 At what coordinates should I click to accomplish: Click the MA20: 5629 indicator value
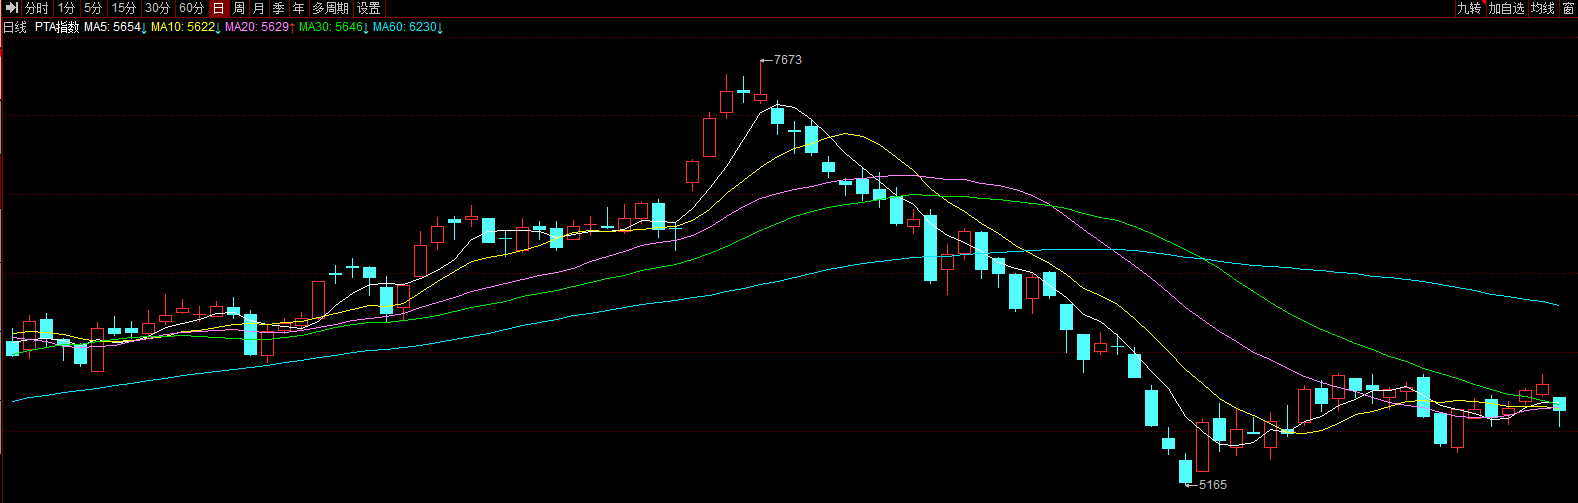coord(260,27)
